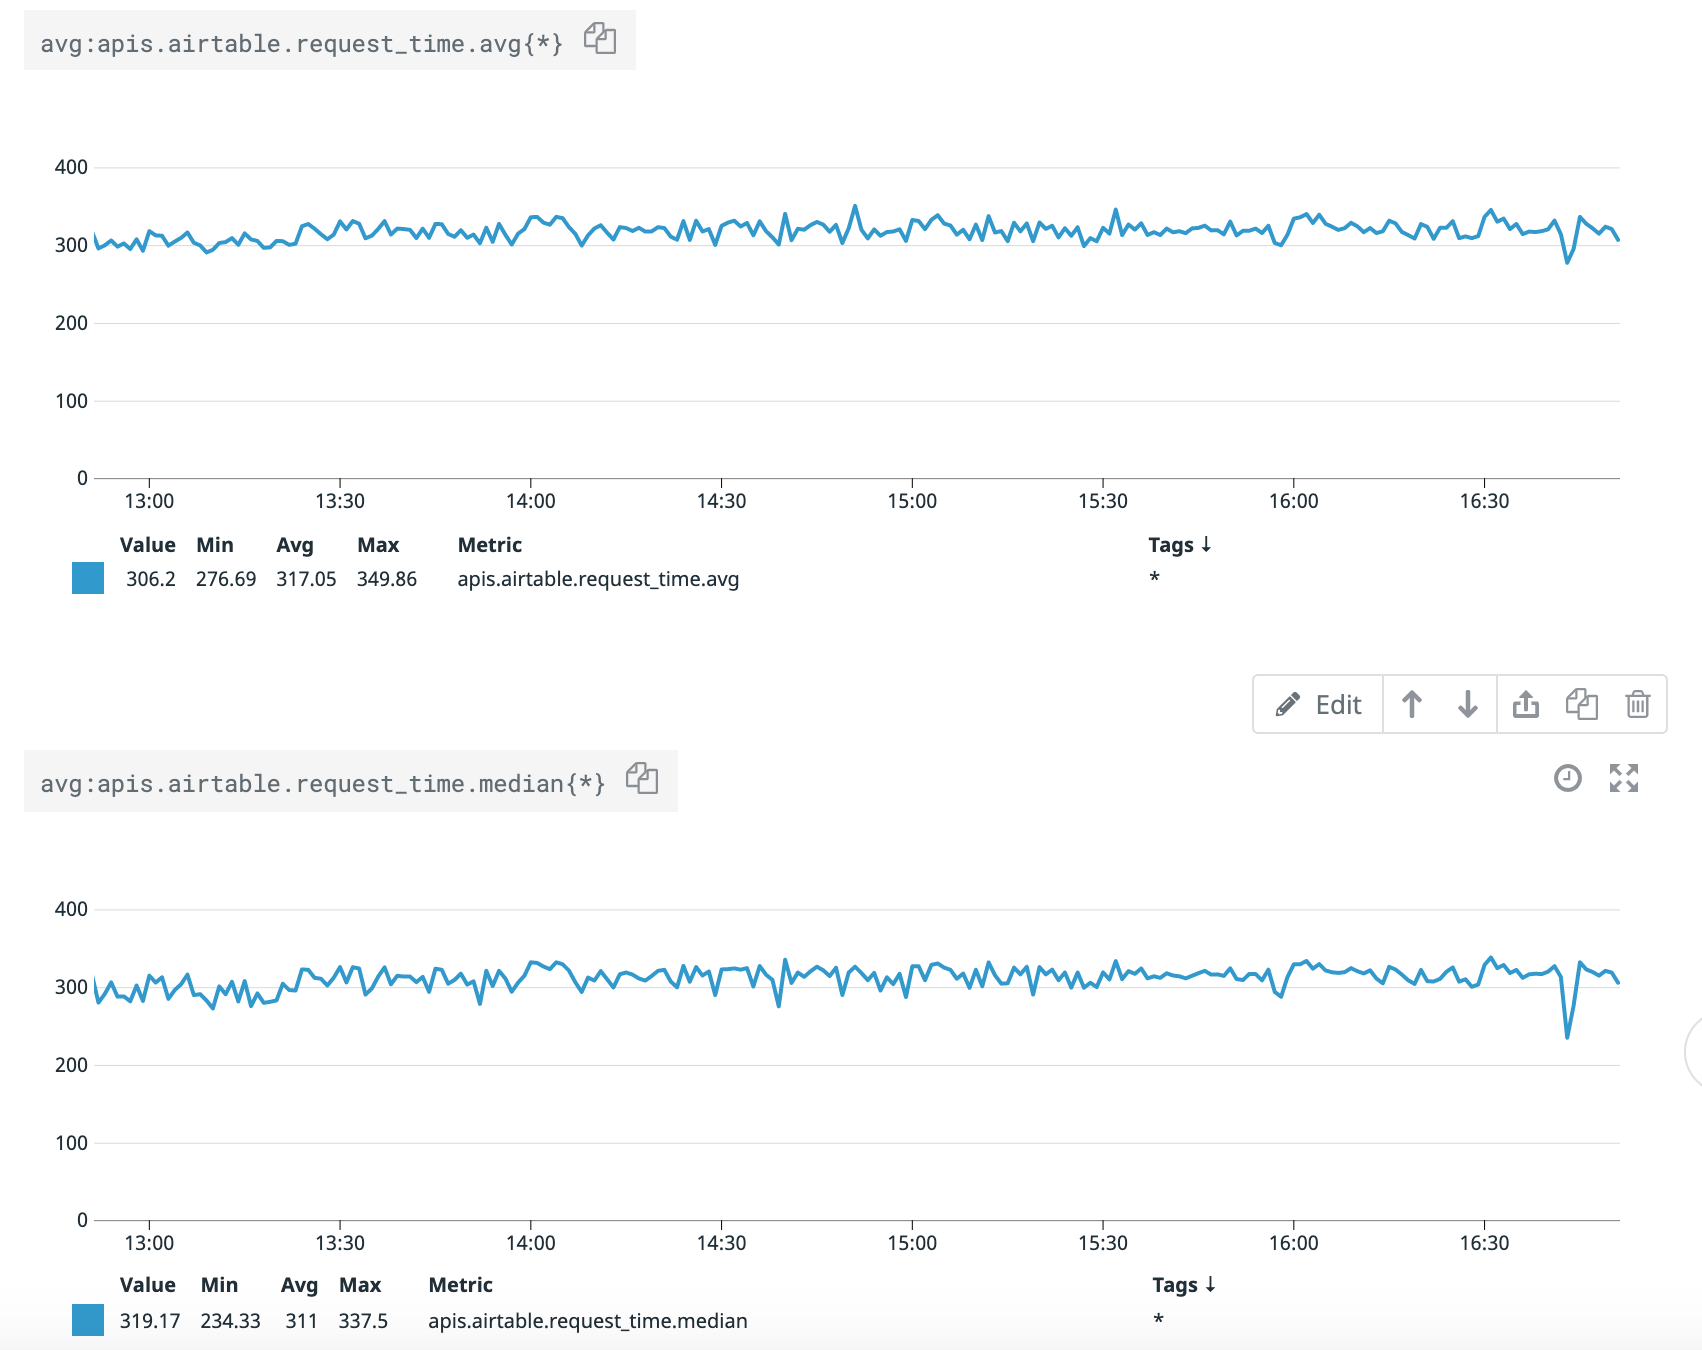Toggle the median series via its legend swatch
This screenshot has height=1350, width=1702.
(x=88, y=1320)
